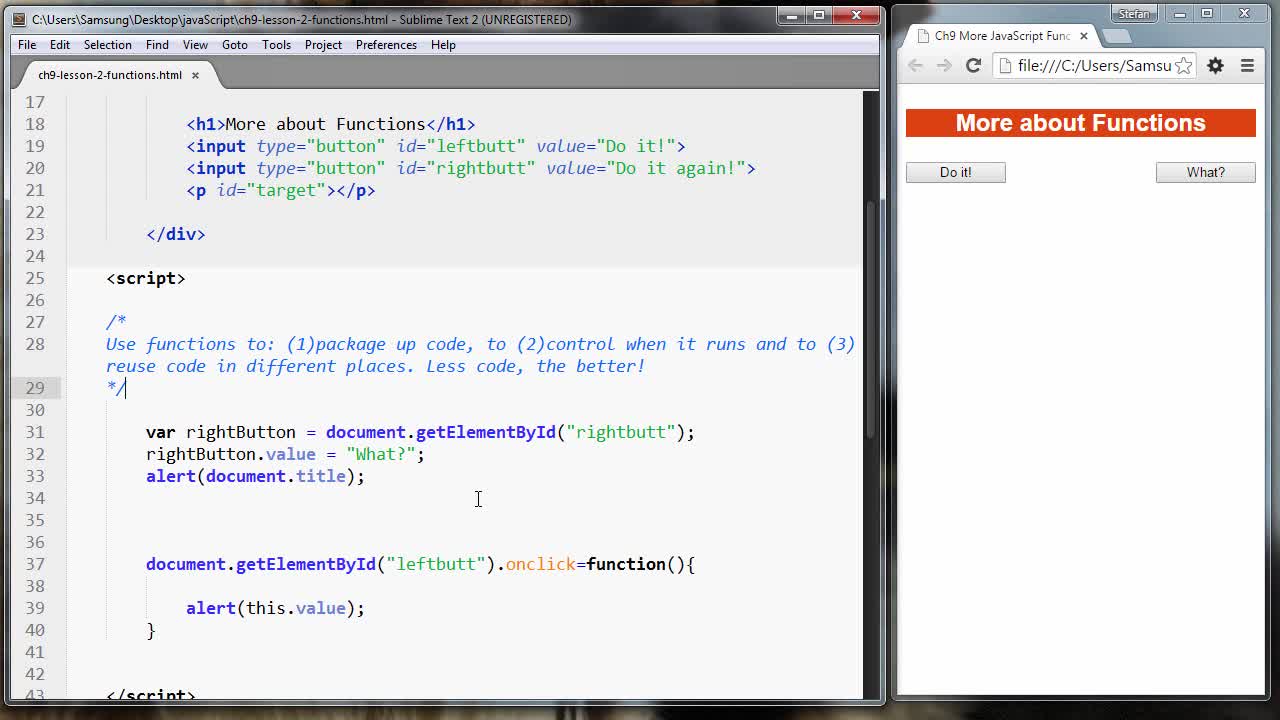Open the Tools menu
1280x720 pixels.
coord(276,45)
